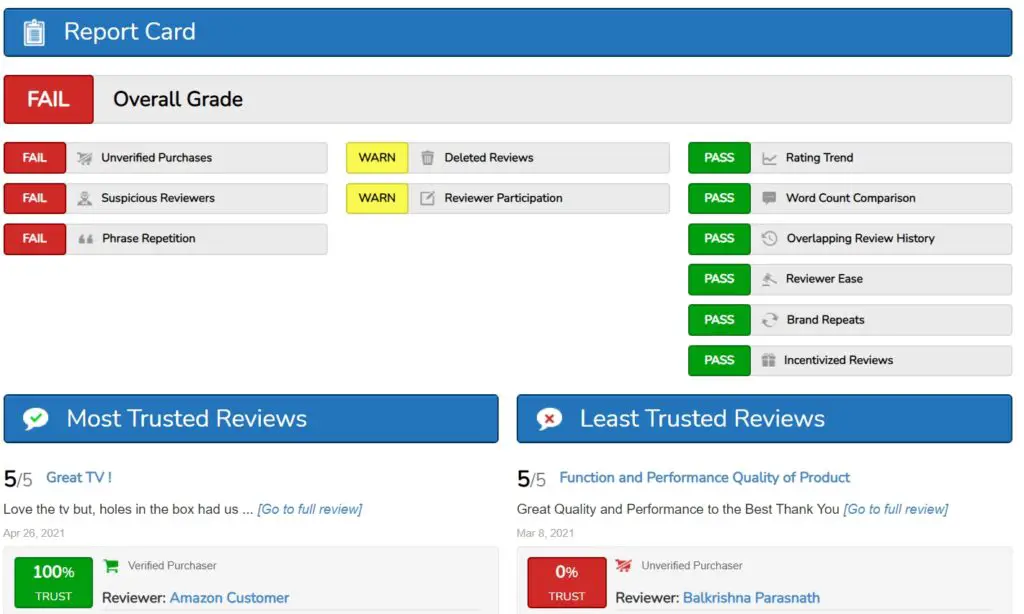1024x614 pixels.
Task: Click the Reviewer Participation edit icon
Action: 427,199
